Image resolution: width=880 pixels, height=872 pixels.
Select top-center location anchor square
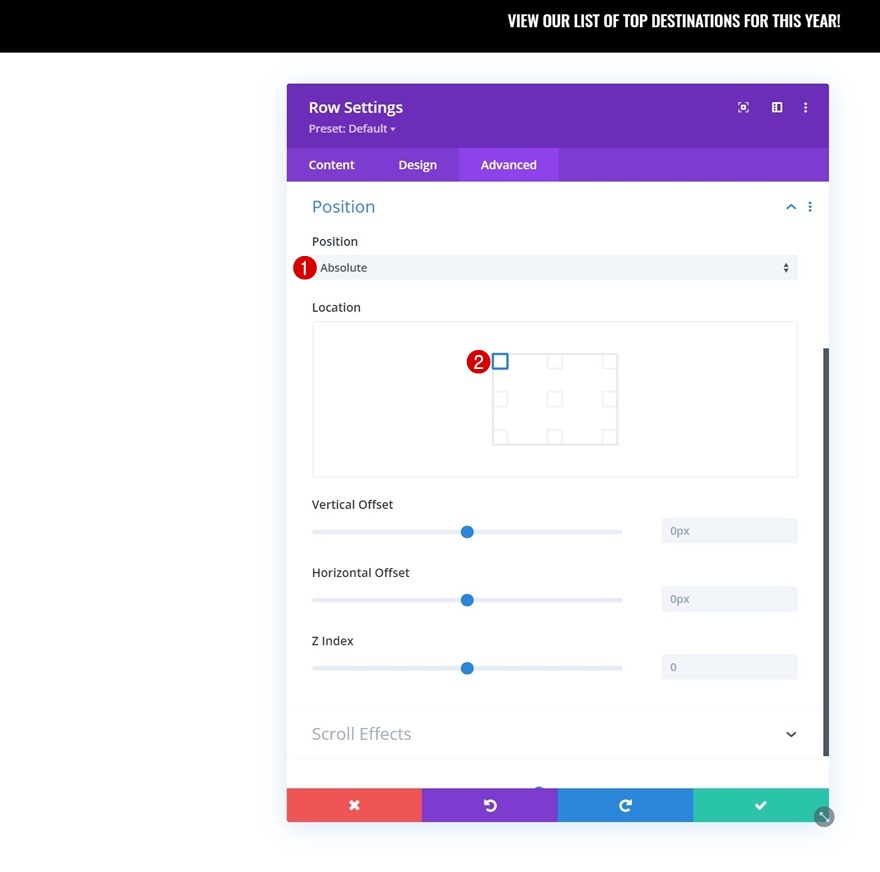pyautogui.click(x=554, y=361)
